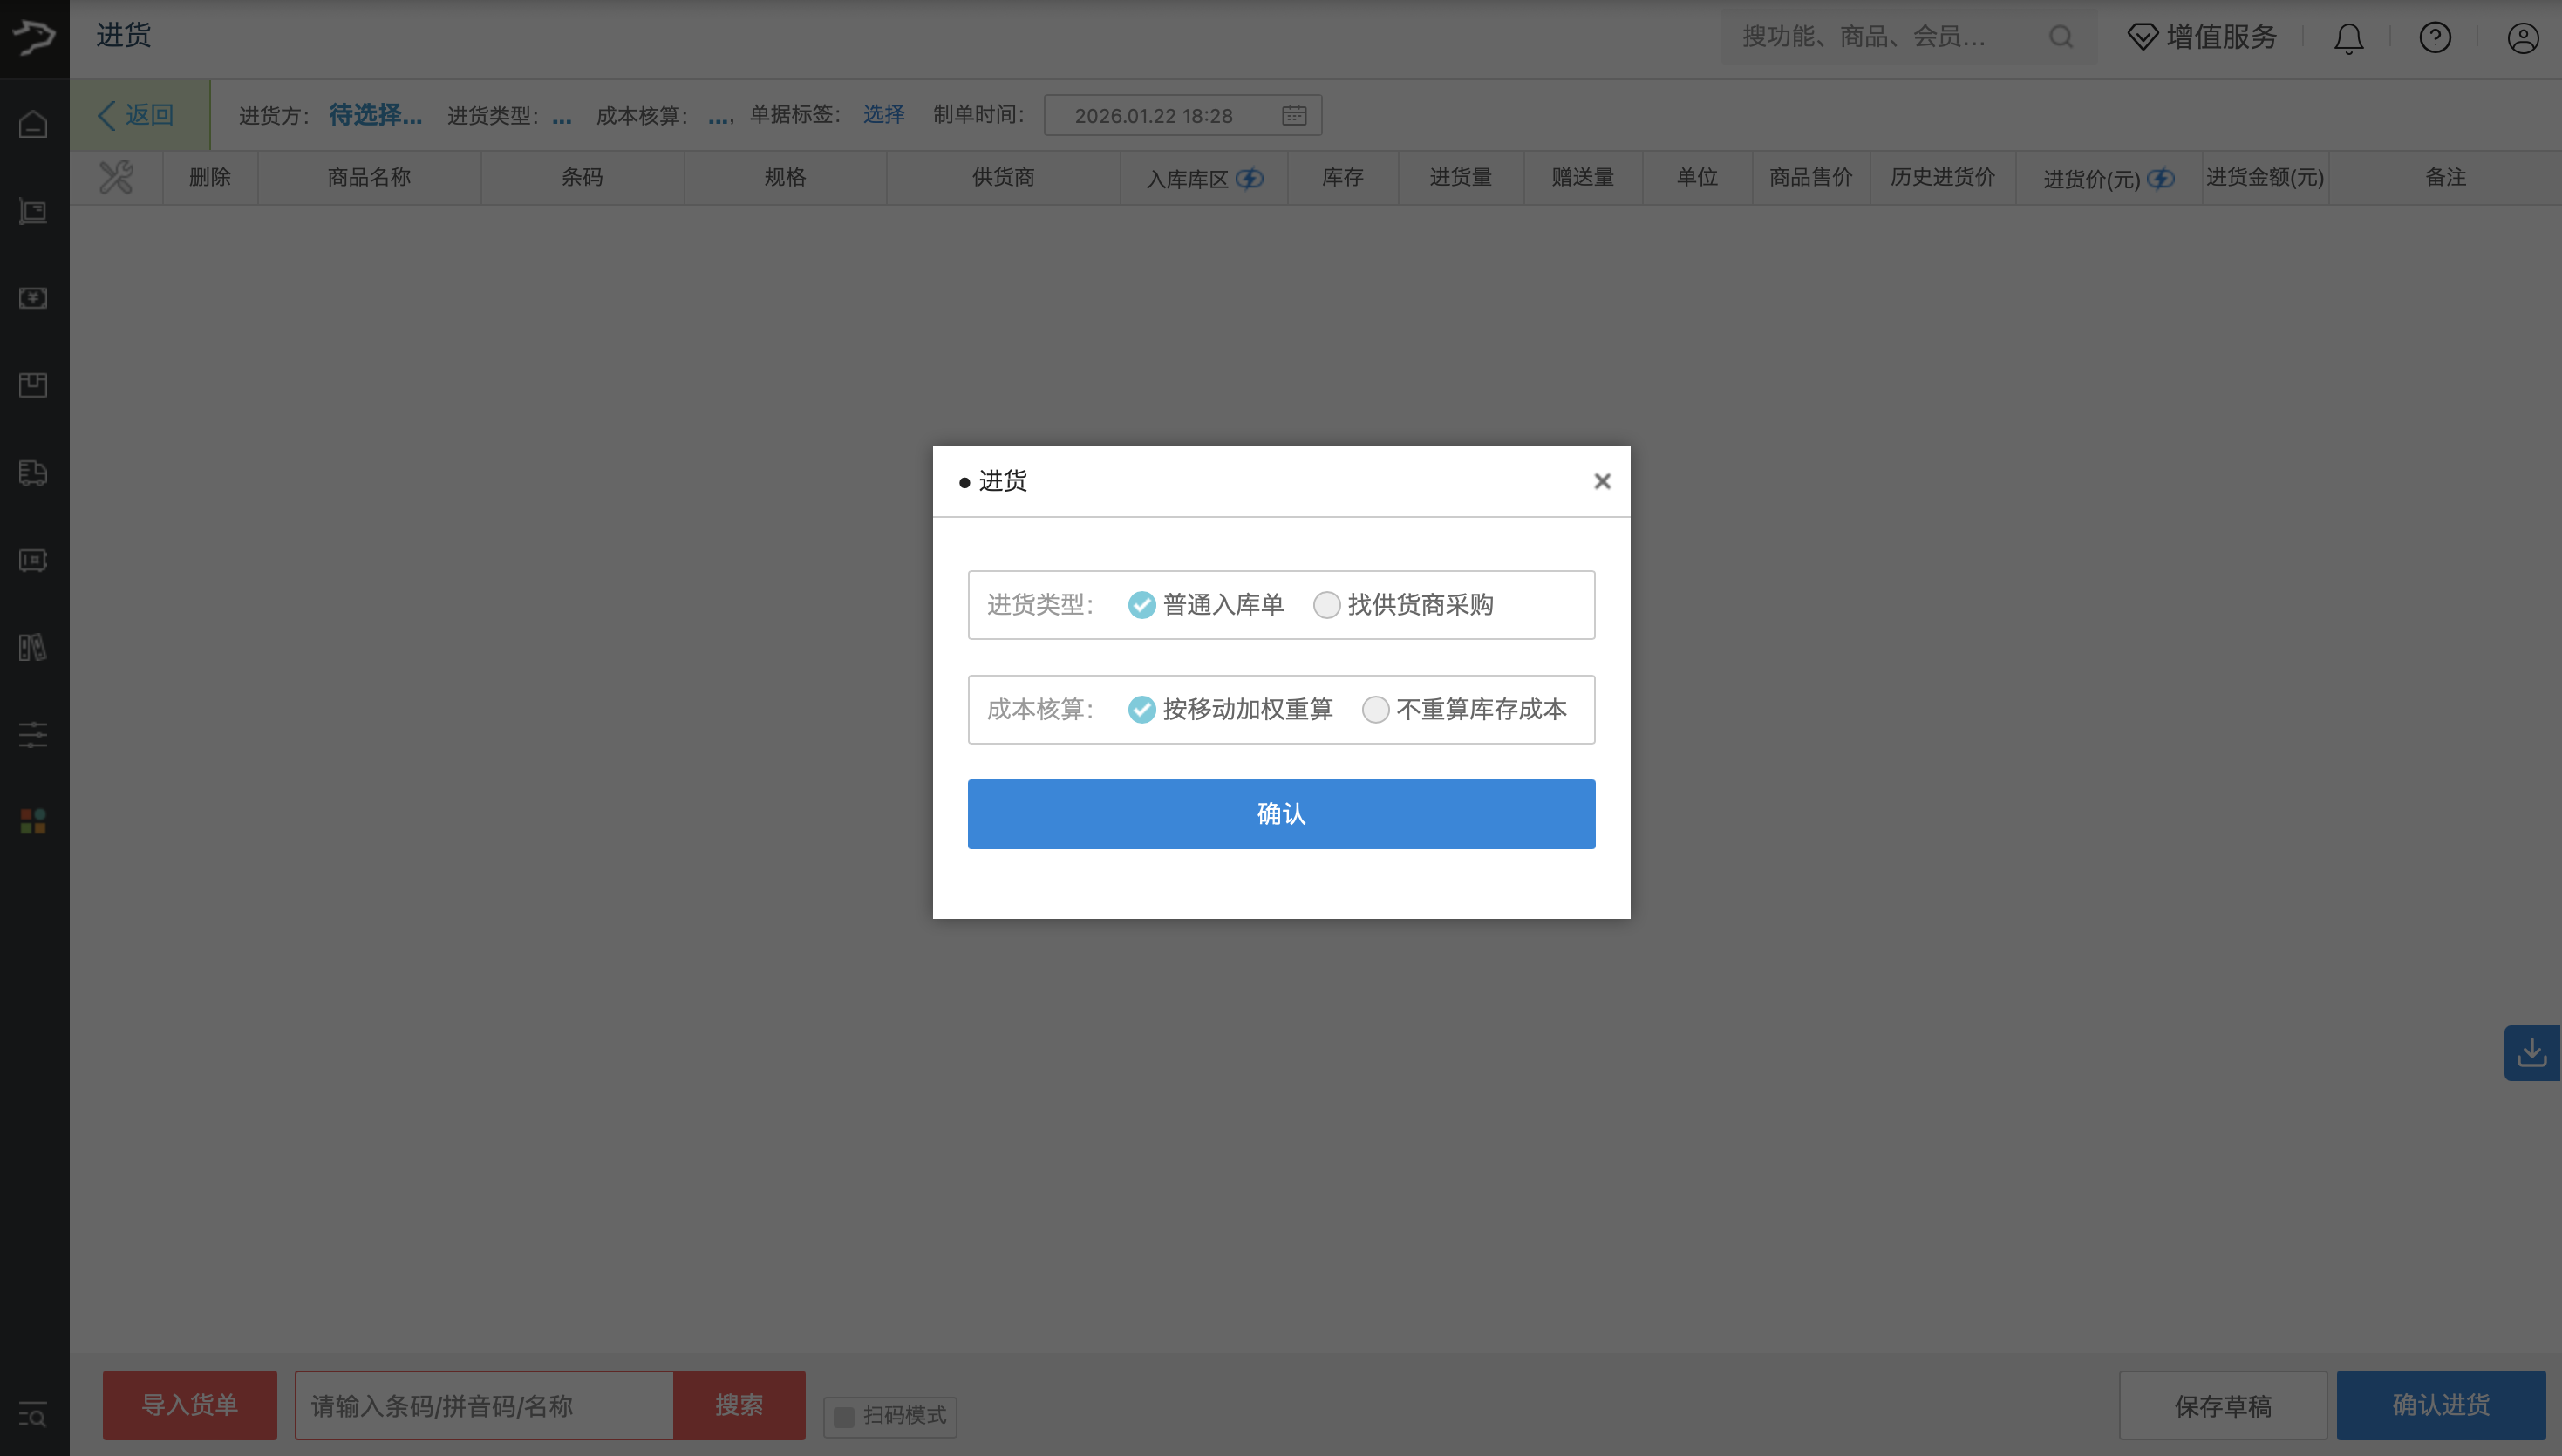This screenshot has width=2562, height=1456.
Task: Open the 单据标签 选择 link
Action: [883, 114]
